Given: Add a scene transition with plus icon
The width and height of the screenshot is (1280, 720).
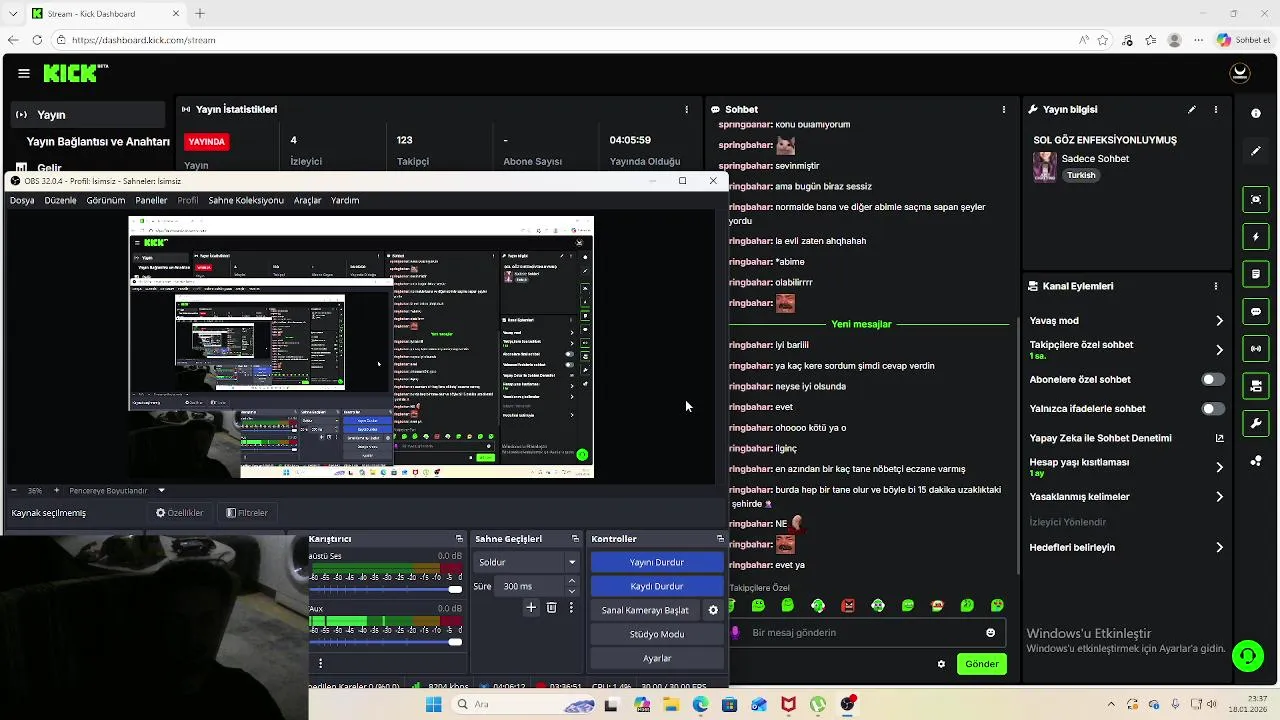Looking at the screenshot, I should [531, 607].
